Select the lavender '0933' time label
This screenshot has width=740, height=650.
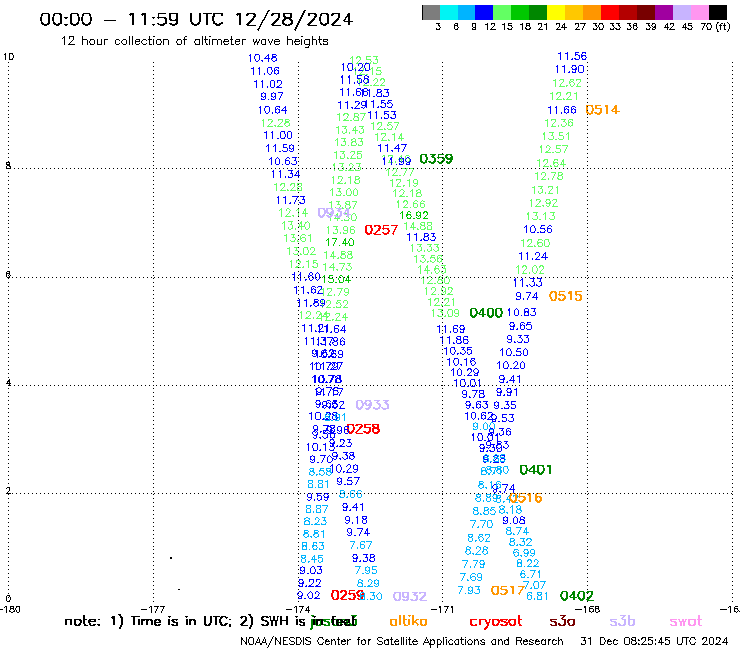(372, 405)
